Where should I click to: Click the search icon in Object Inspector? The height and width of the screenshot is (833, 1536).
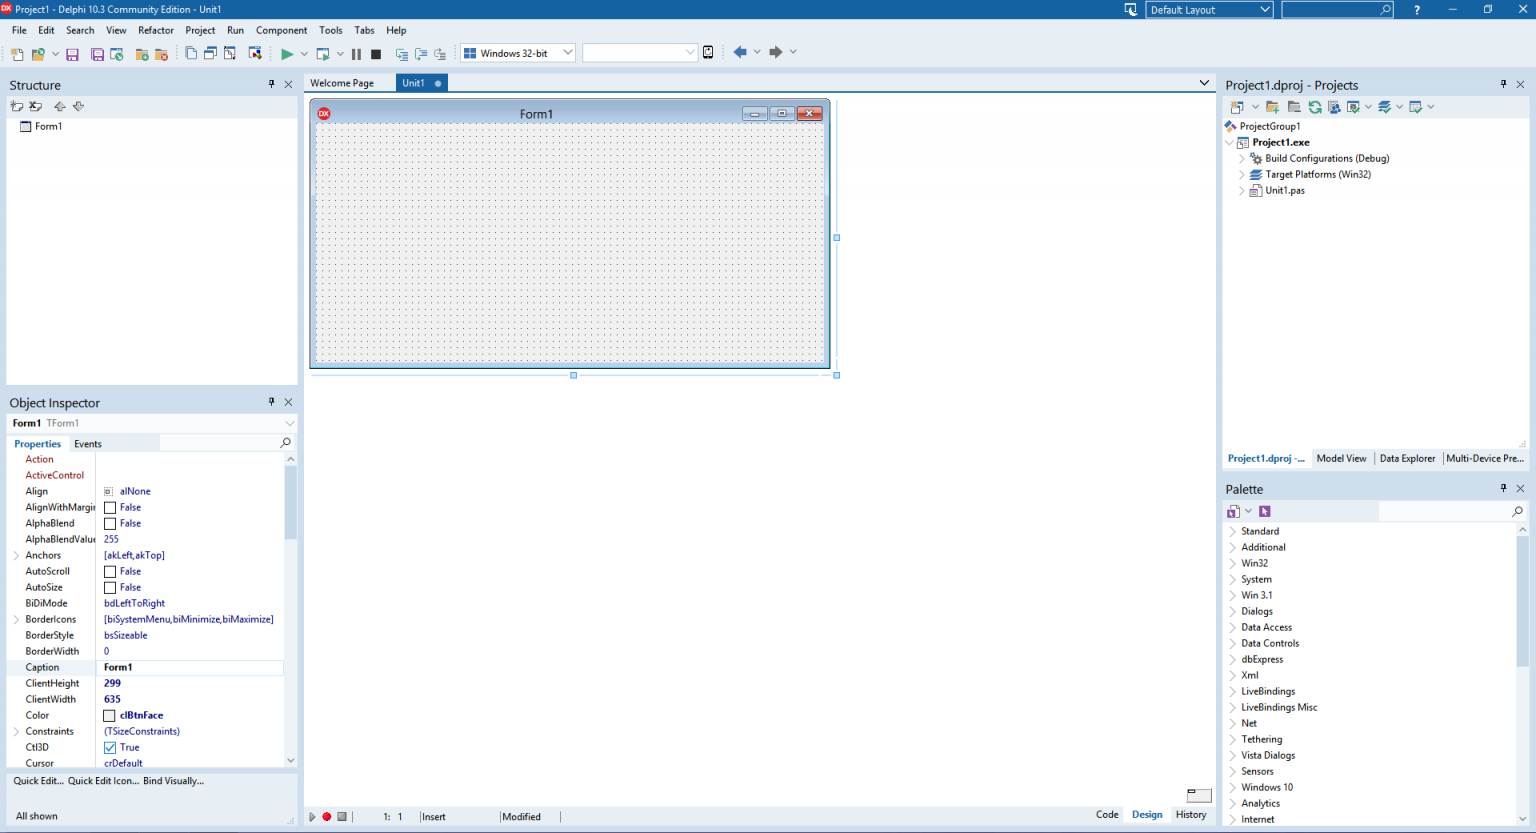tap(285, 443)
